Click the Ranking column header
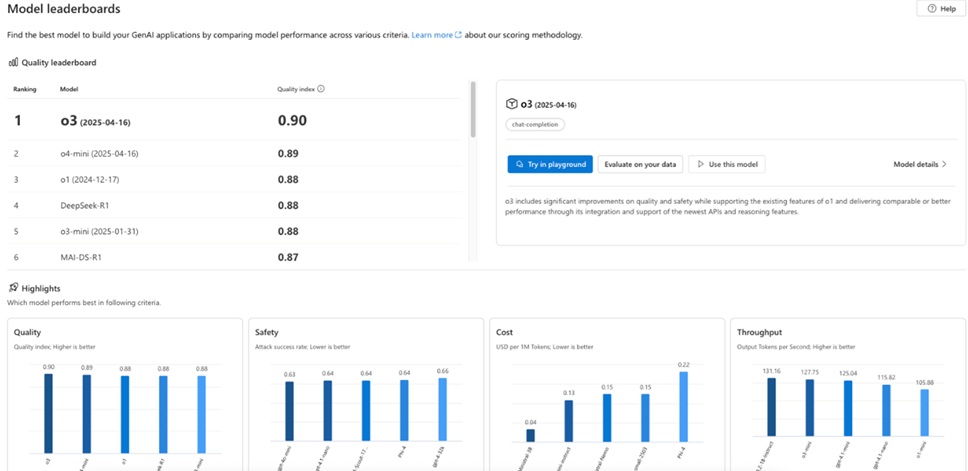The width and height of the screenshot is (968, 471). [x=25, y=89]
